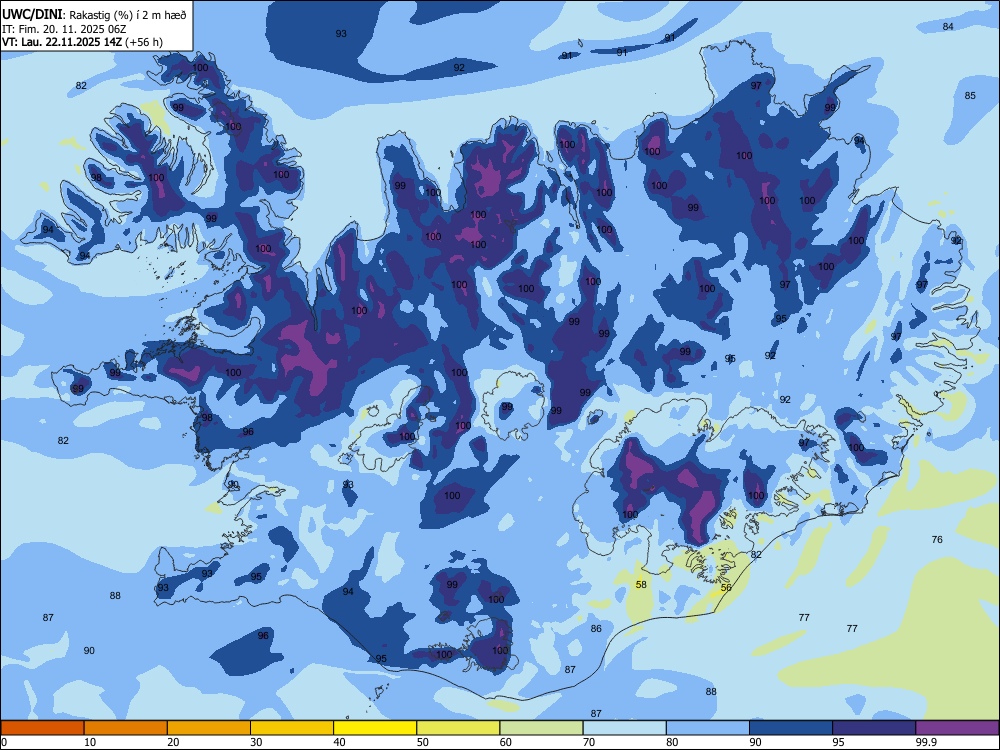Click the color scale tick label '0'
This screenshot has height=750, width=1000.
coord(4,742)
